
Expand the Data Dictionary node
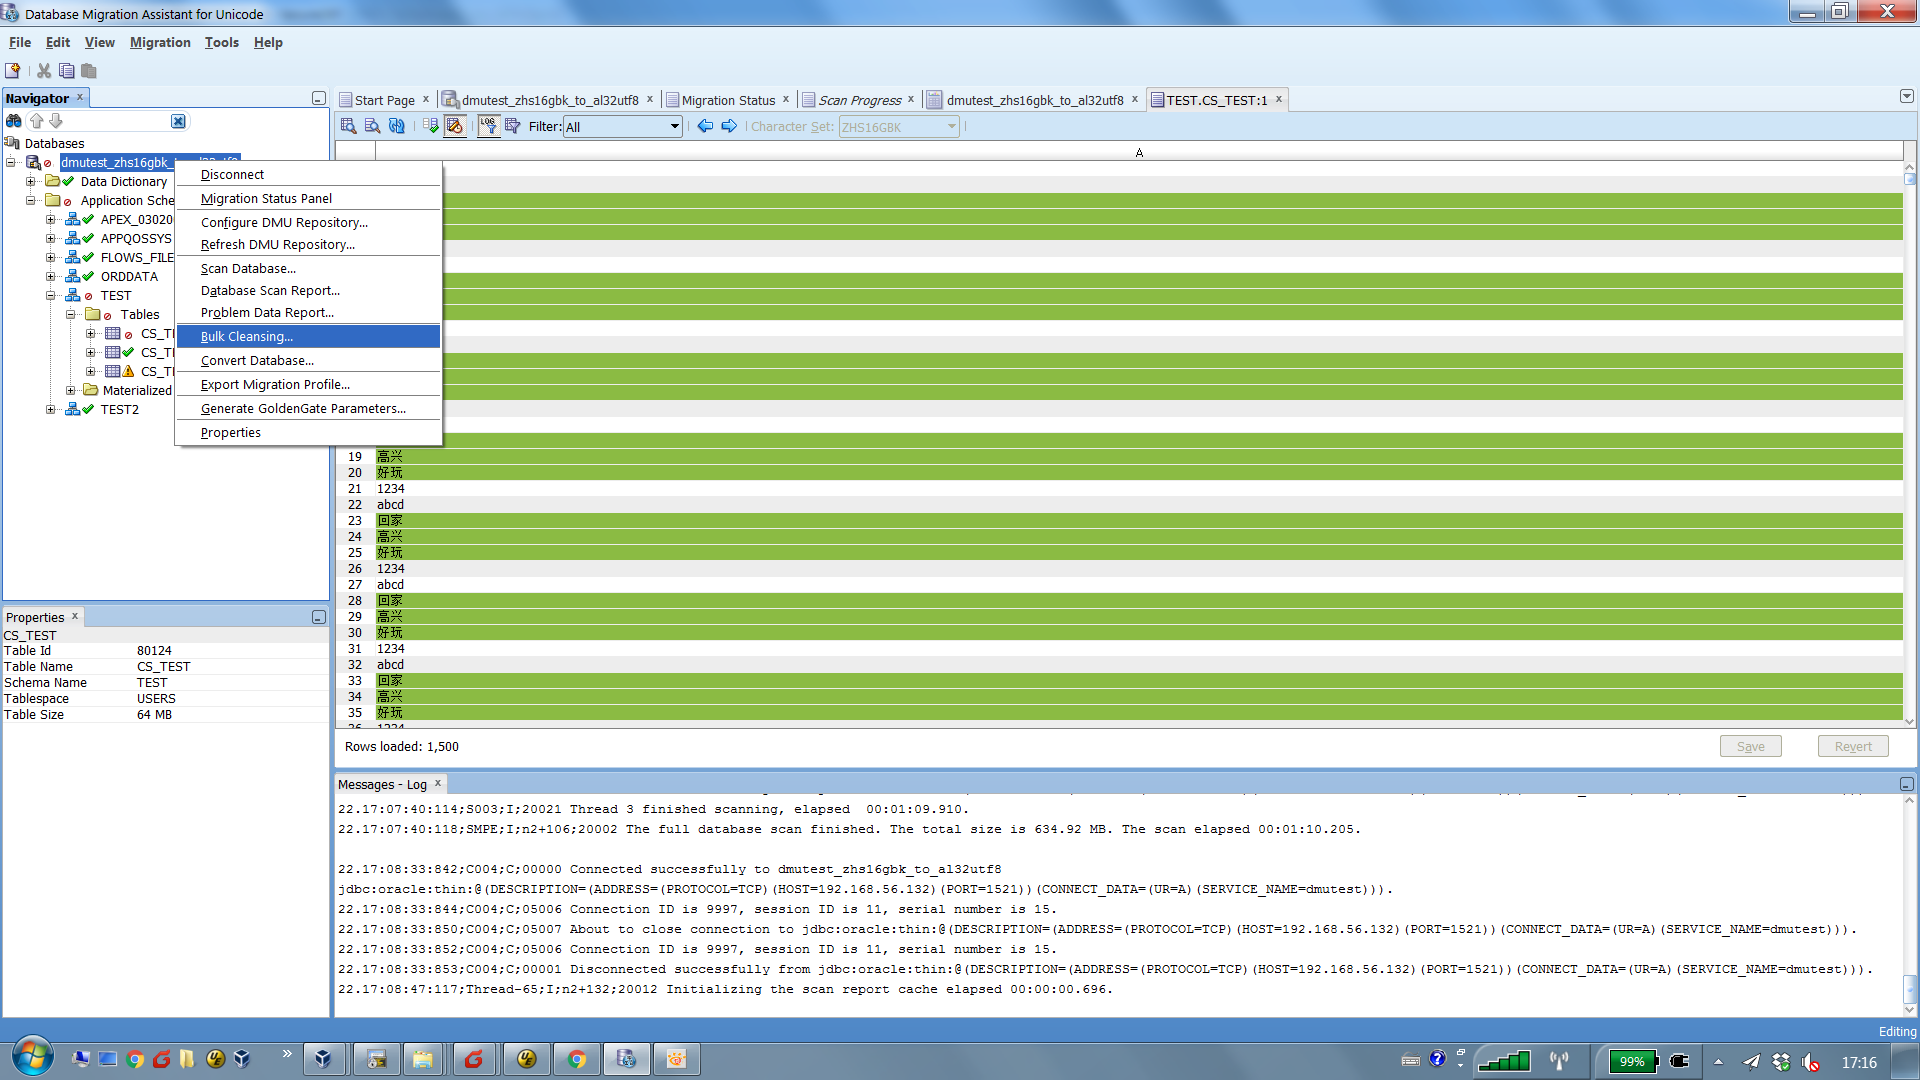point(31,181)
